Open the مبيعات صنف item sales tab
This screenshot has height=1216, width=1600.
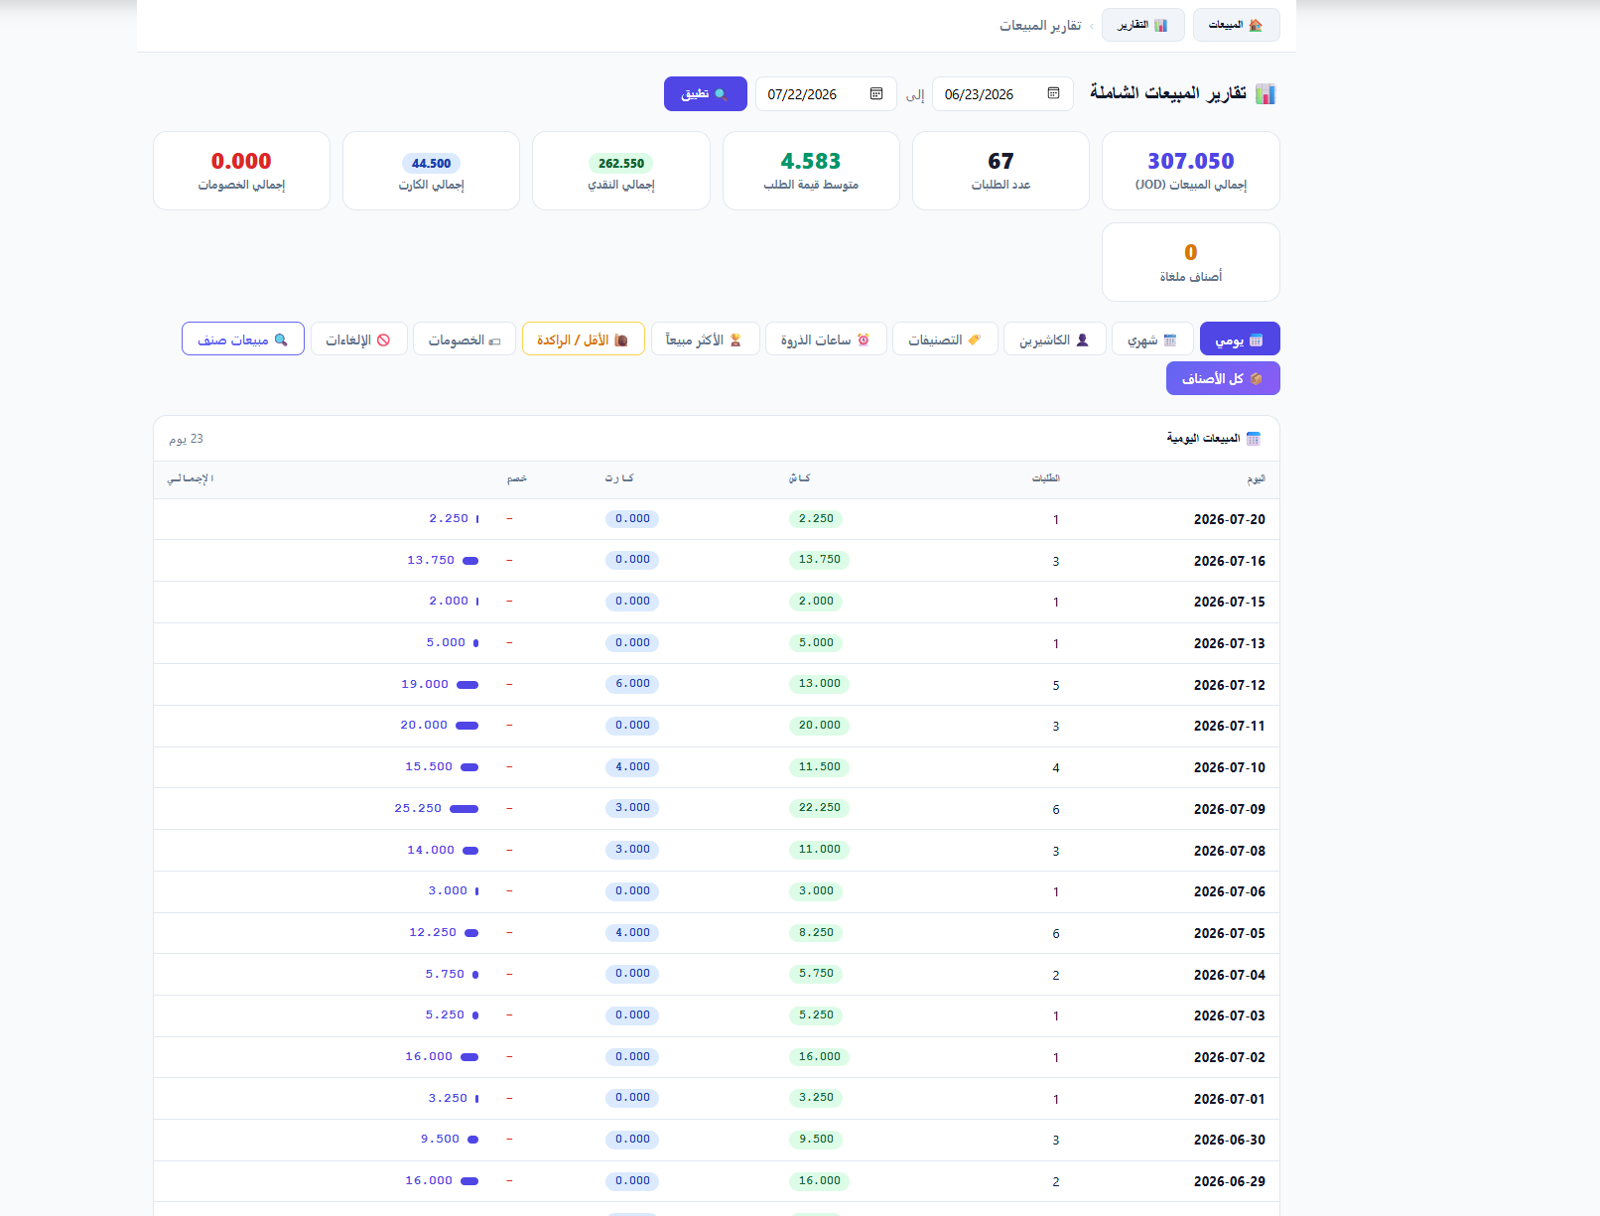(243, 340)
